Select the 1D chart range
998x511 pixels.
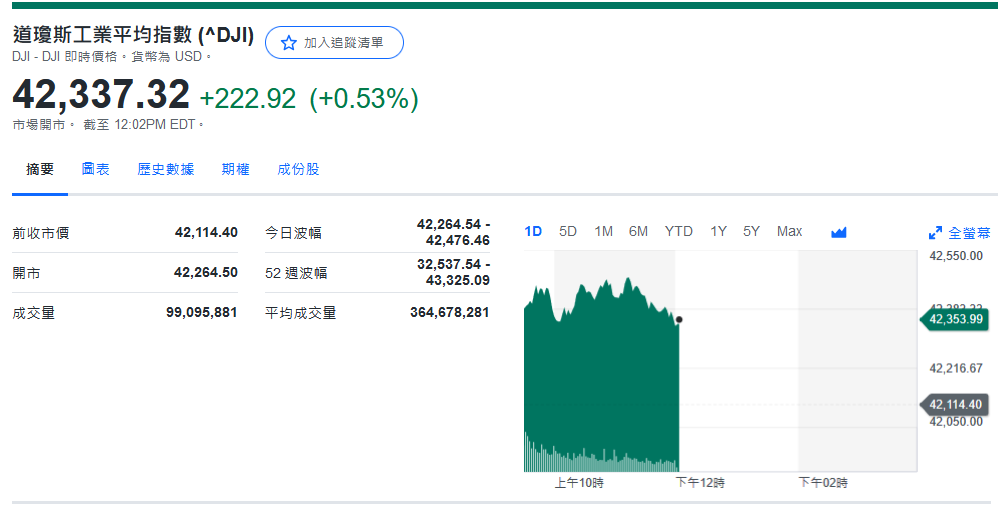(533, 232)
